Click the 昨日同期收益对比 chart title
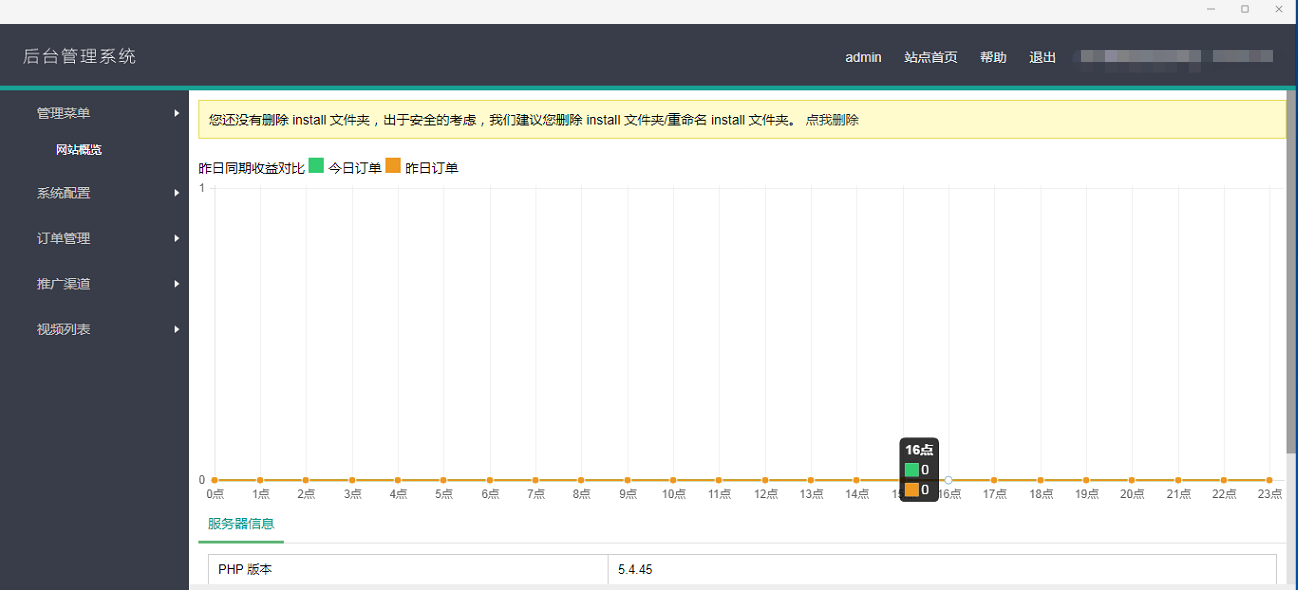This screenshot has width=1298, height=590. pyautogui.click(x=251, y=168)
